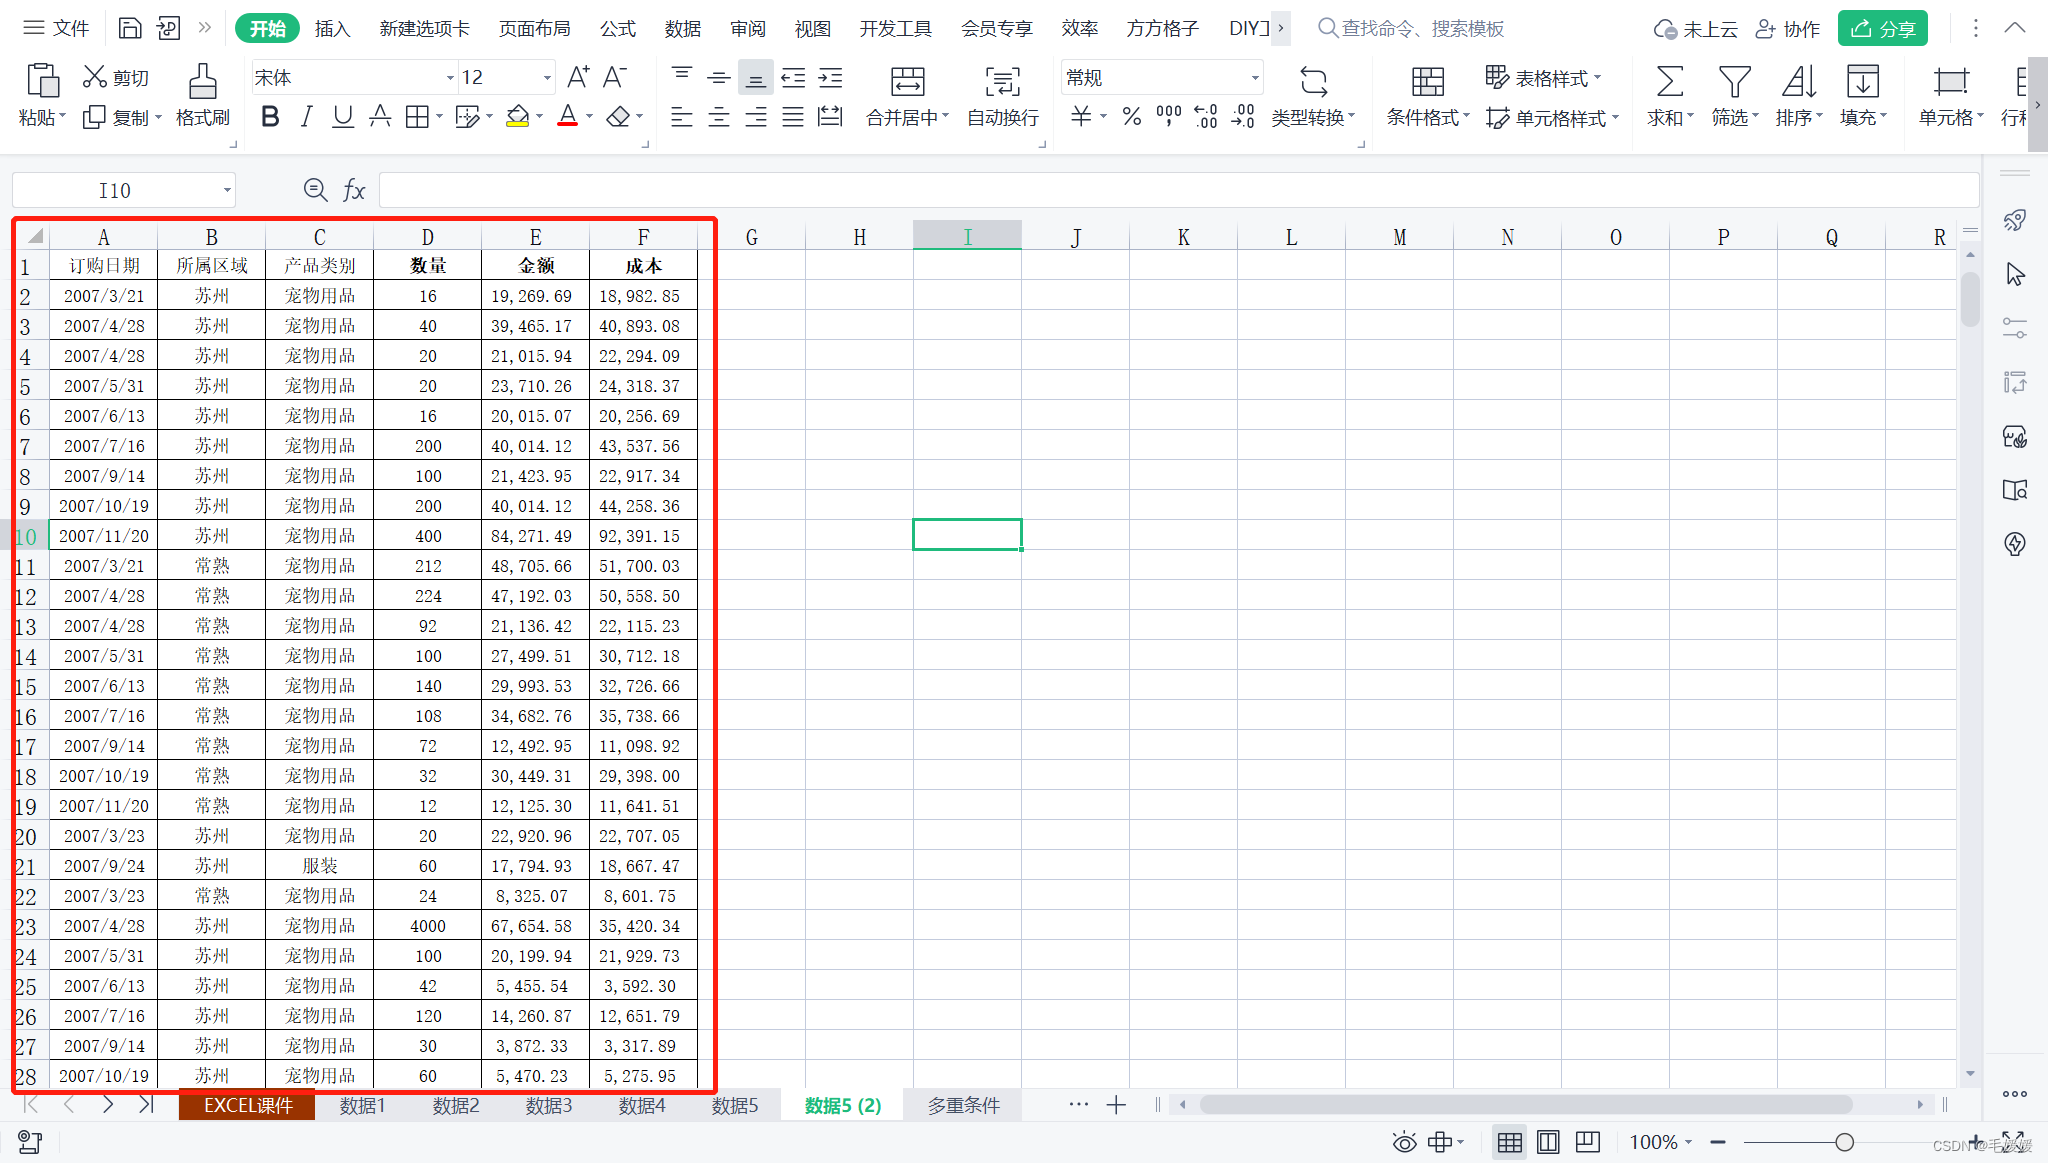Open the 表格样式 dropdown

tap(1543, 77)
